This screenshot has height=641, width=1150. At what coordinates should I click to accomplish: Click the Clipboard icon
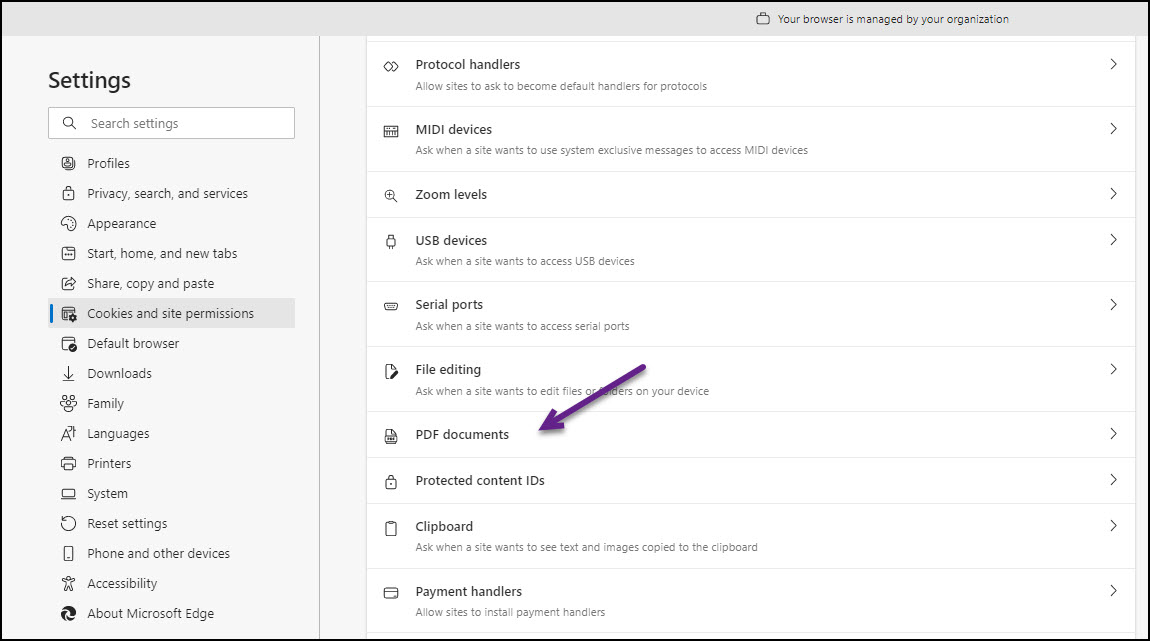391,528
